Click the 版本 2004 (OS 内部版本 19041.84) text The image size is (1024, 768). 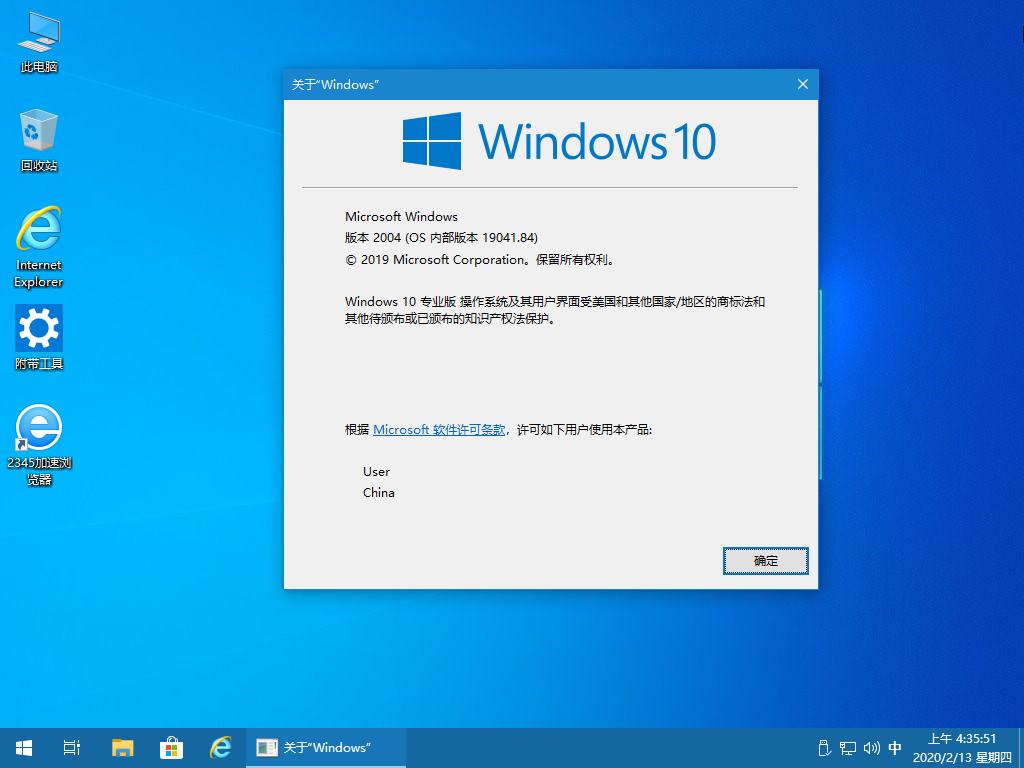point(441,238)
